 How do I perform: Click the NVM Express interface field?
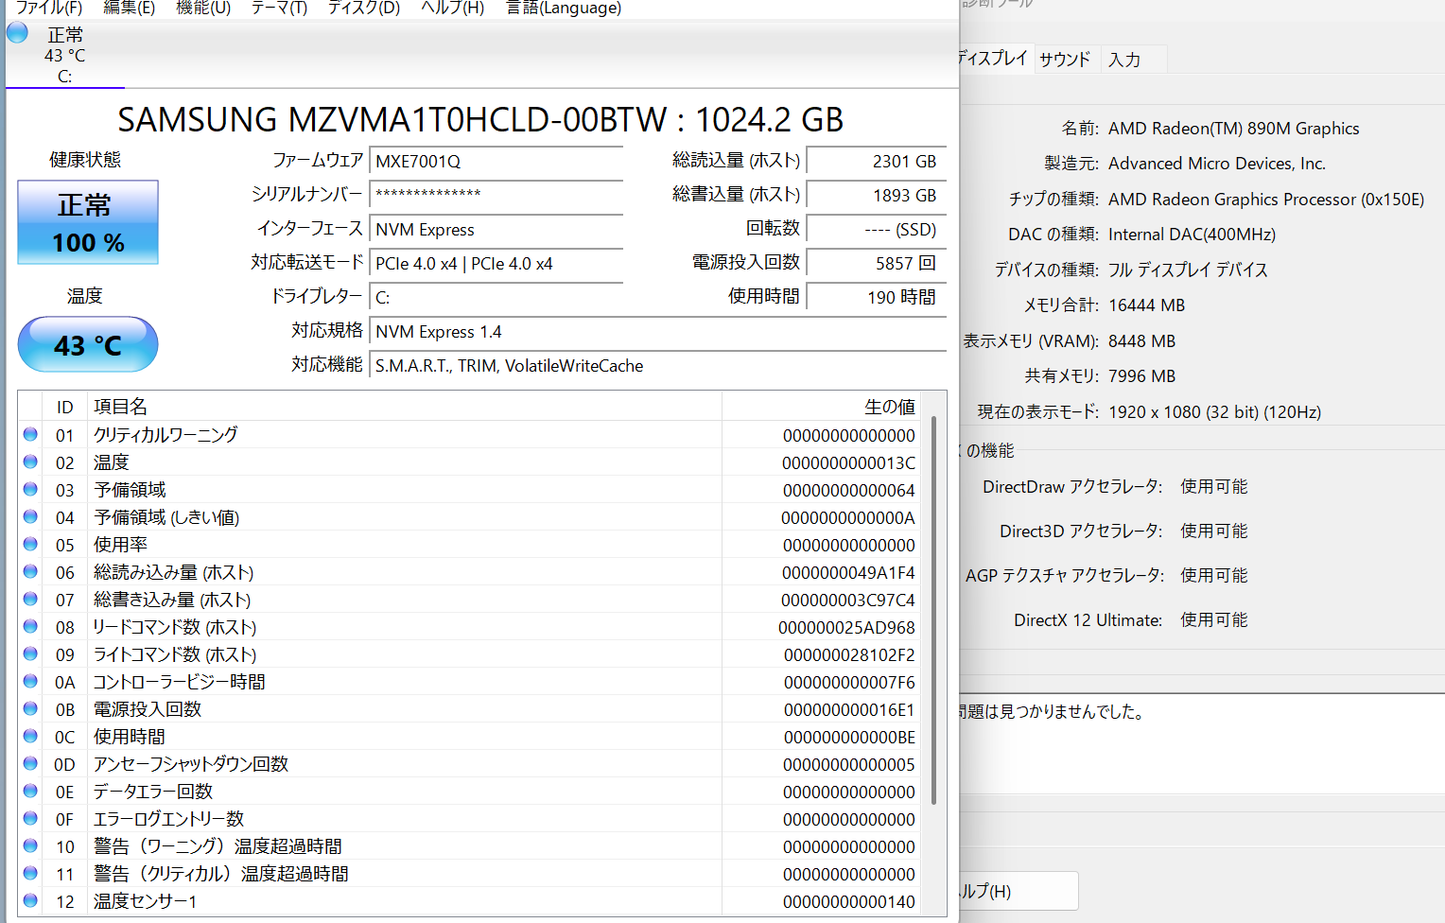click(x=496, y=229)
